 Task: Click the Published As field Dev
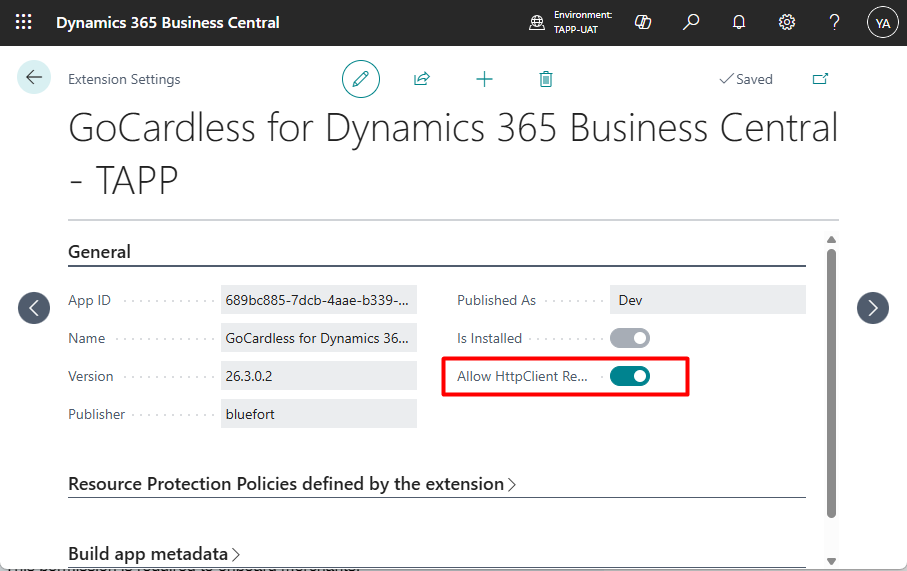(x=707, y=300)
